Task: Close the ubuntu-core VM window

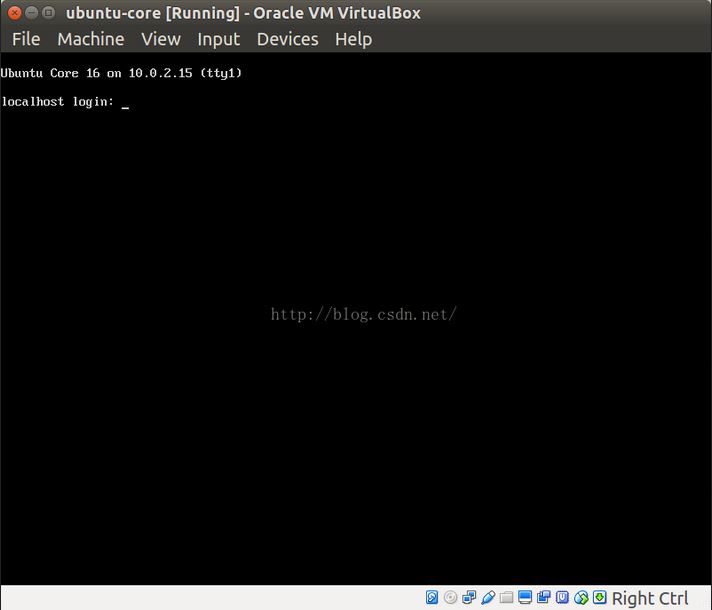Action: tap(13, 13)
